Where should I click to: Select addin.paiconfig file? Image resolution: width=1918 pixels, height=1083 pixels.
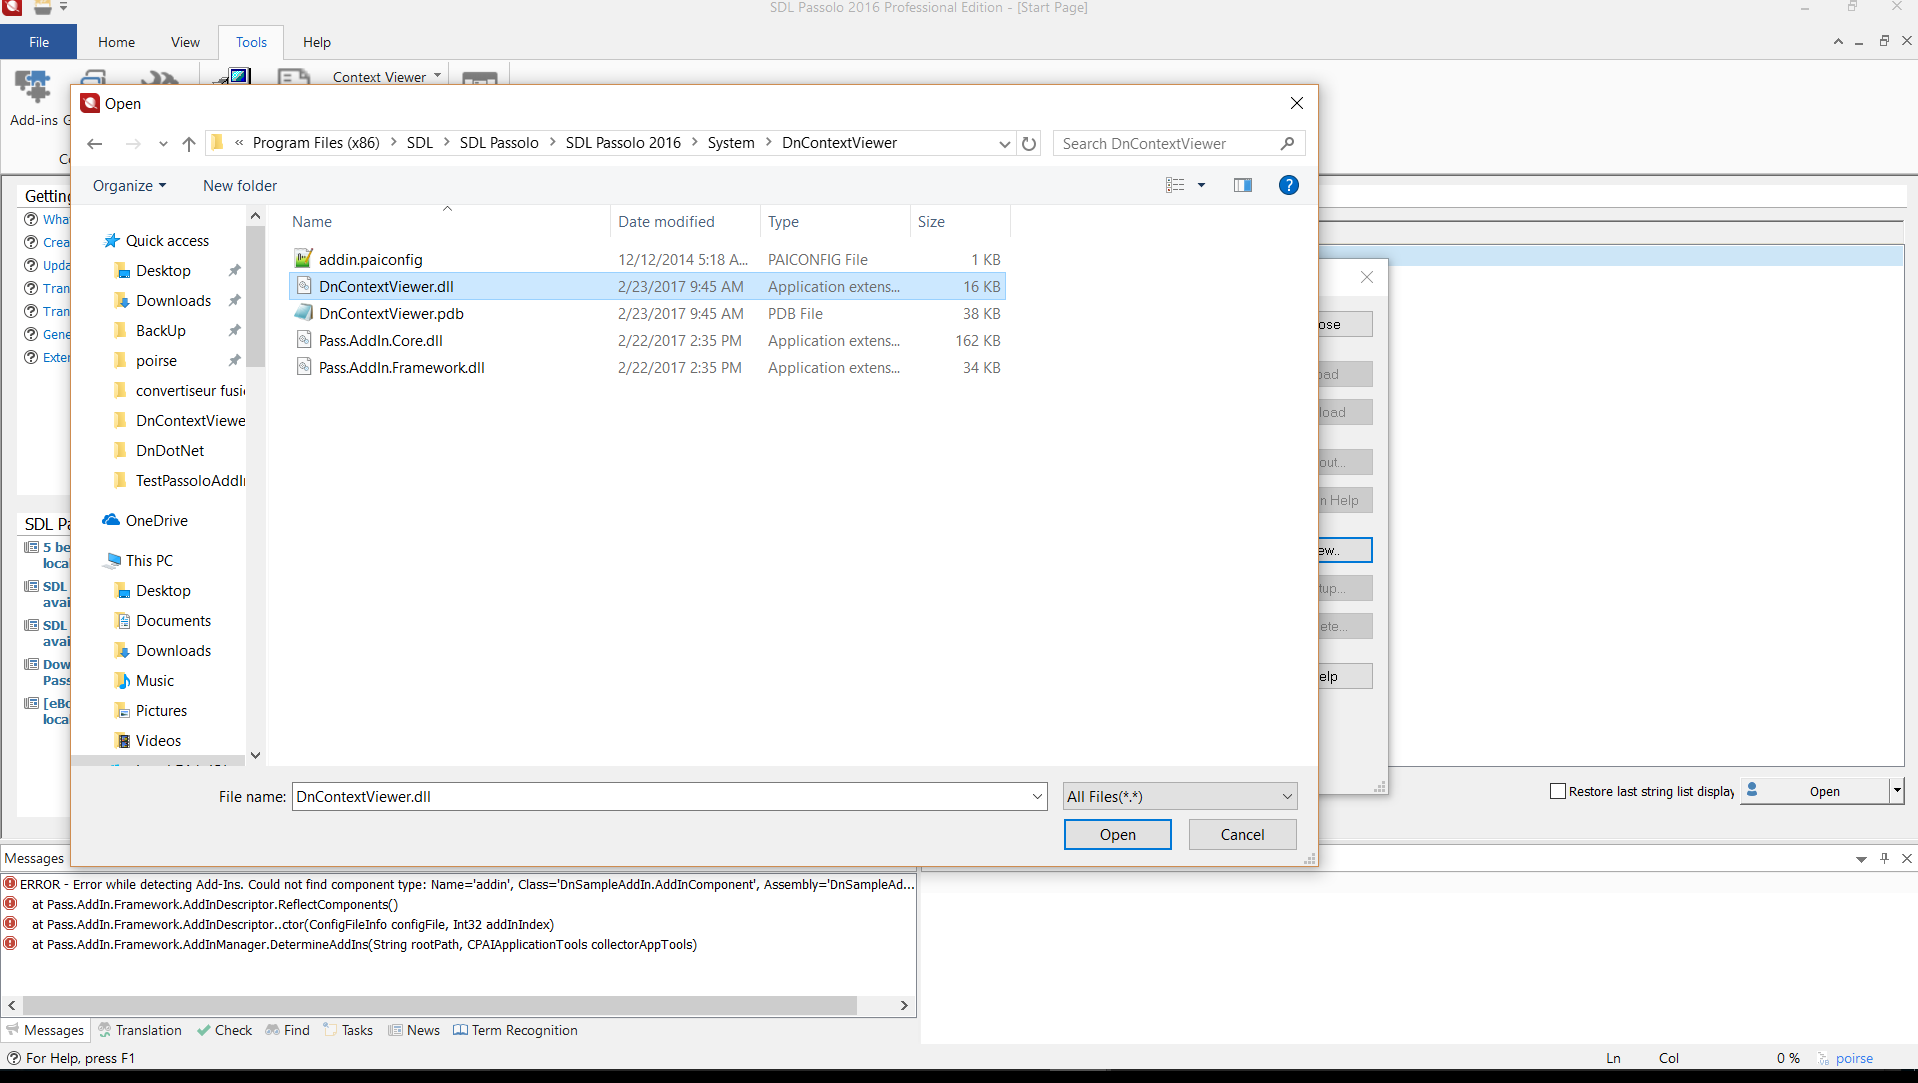[x=647, y=259]
